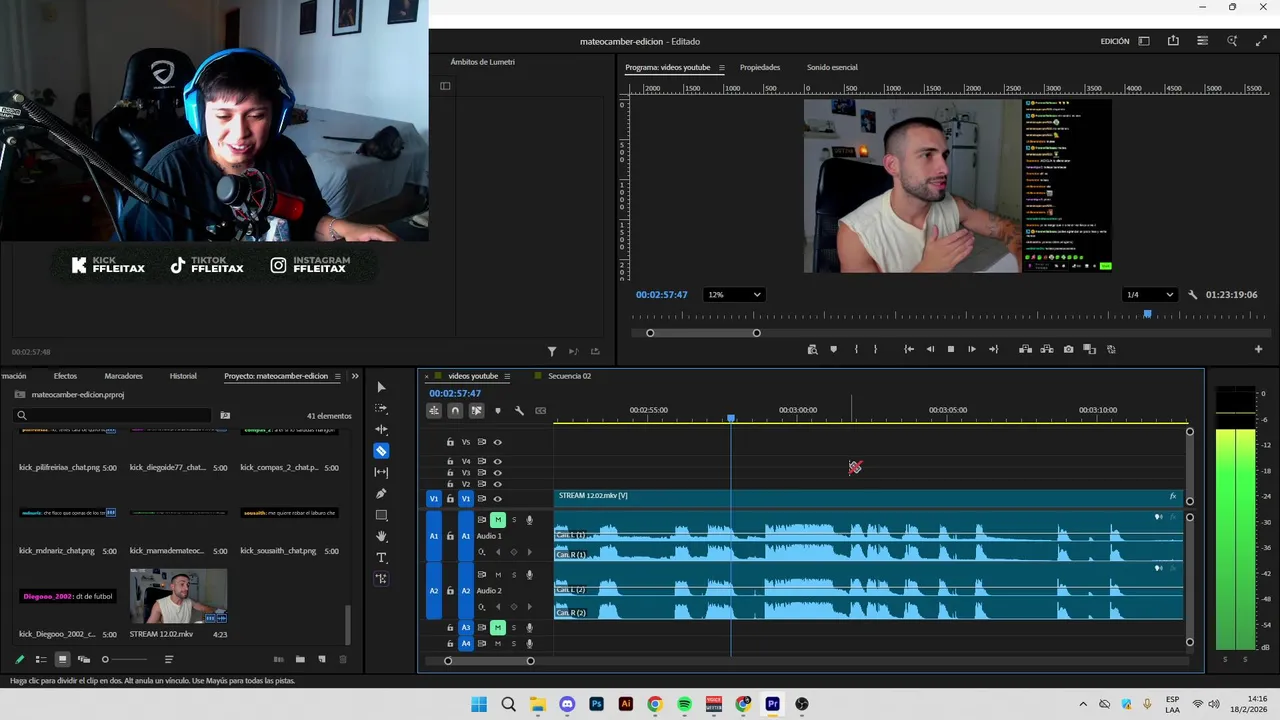
Task: Expand hidden panel tabs chevron
Action: click(355, 376)
